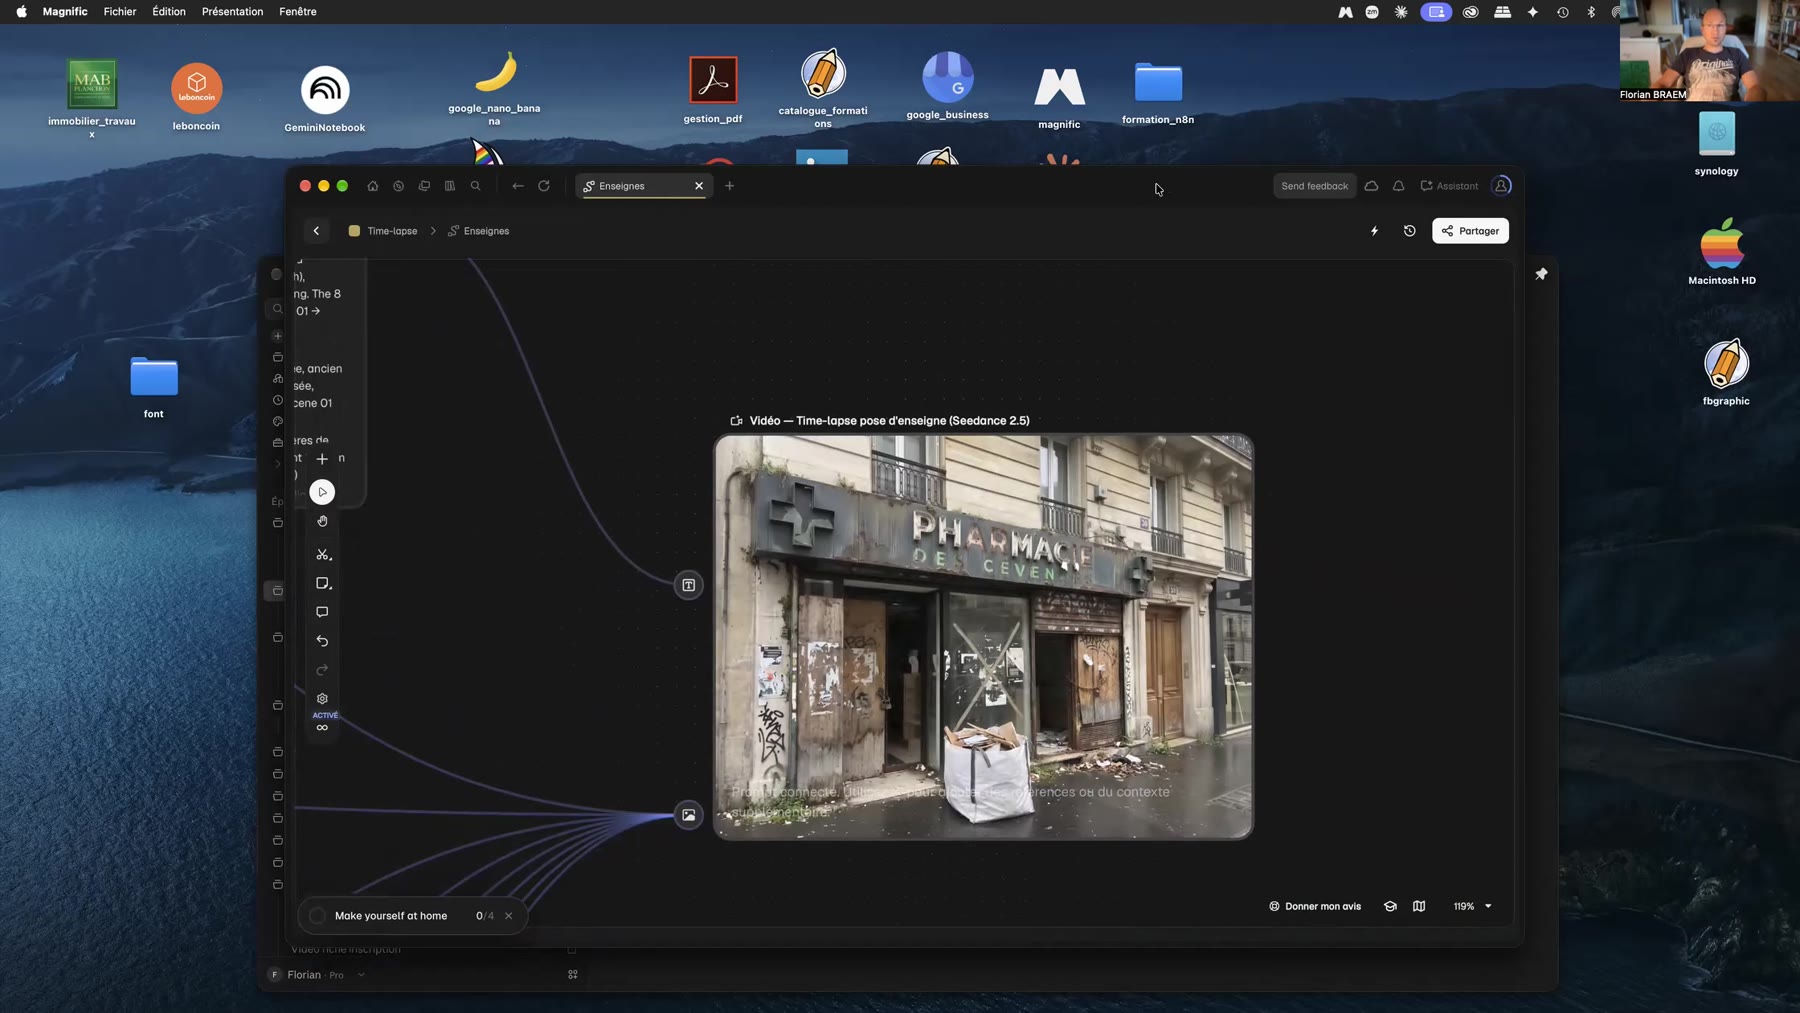Select the pointer selection tool
The height and width of the screenshot is (1013, 1800).
pos(322,492)
